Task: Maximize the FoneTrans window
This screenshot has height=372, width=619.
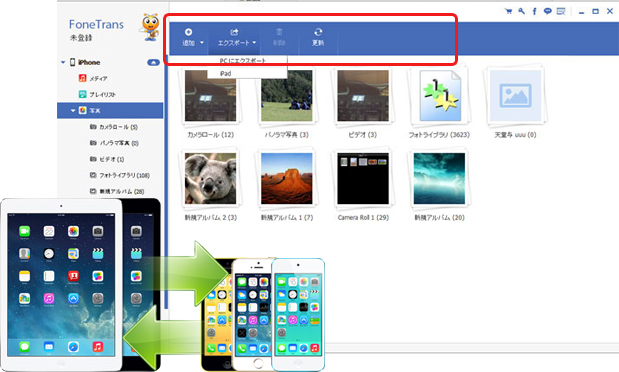Action: (x=595, y=11)
